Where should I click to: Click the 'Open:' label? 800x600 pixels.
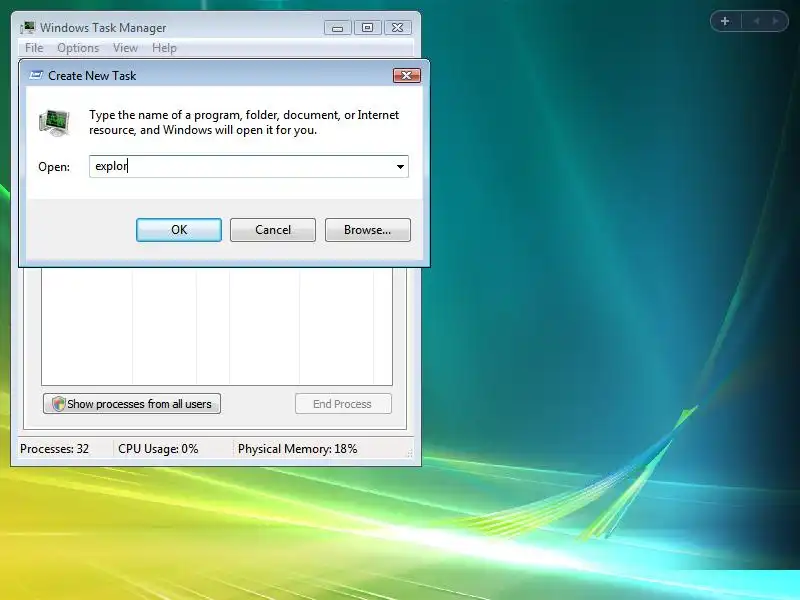click(x=54, y=167)
